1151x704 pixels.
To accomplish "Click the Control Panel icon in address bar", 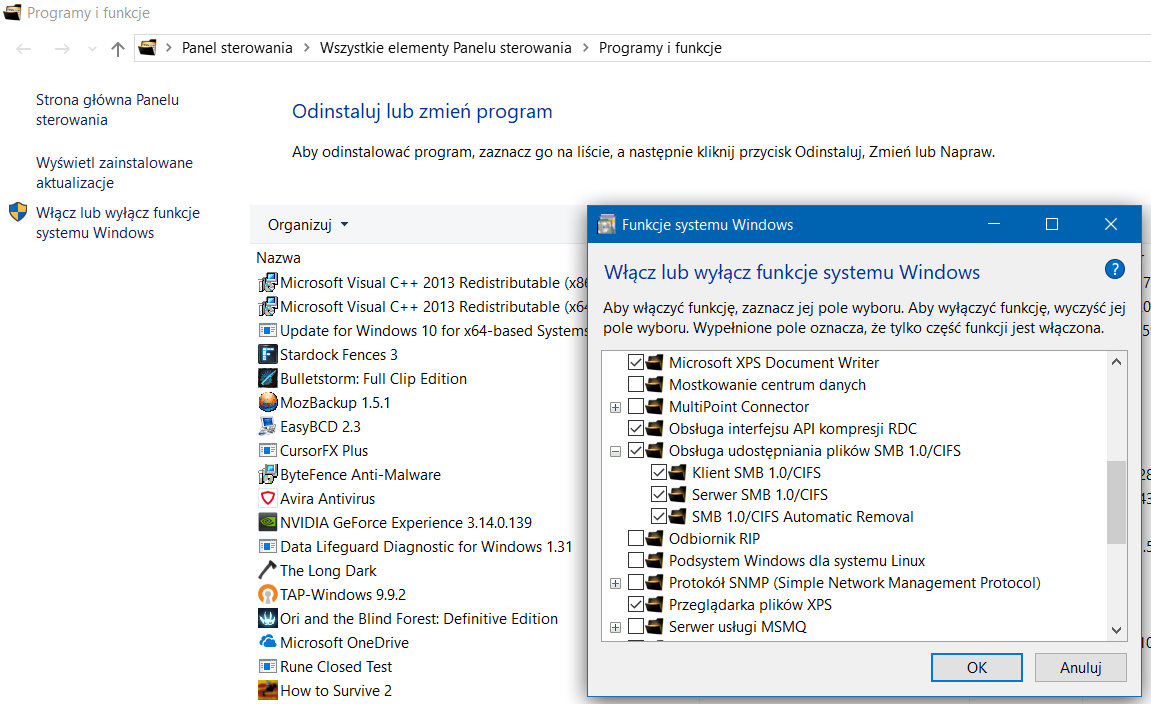I will coord(148,48).
